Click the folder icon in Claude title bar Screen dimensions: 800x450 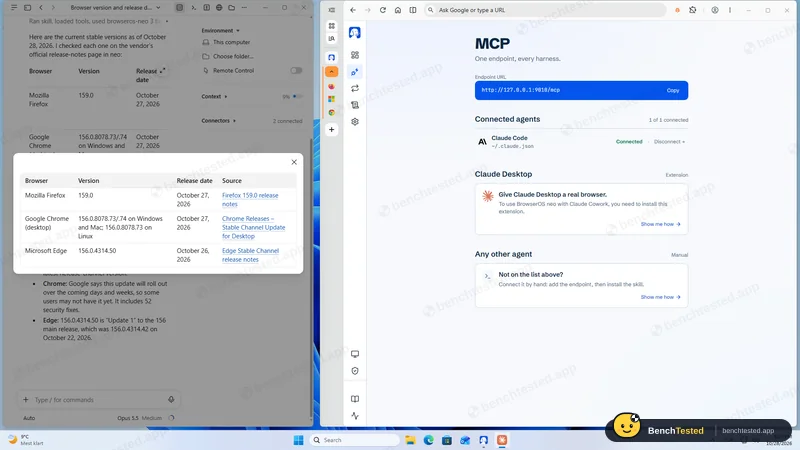232,8
